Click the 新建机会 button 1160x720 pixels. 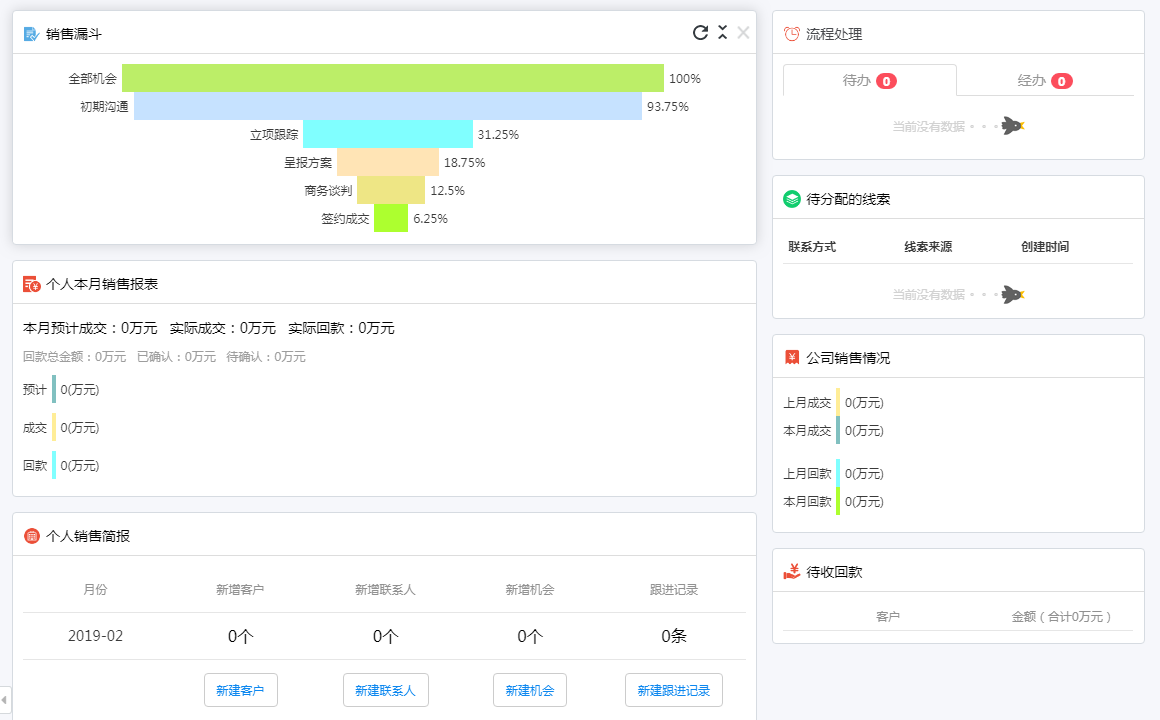pyautogui.click(x=530, y=690)
